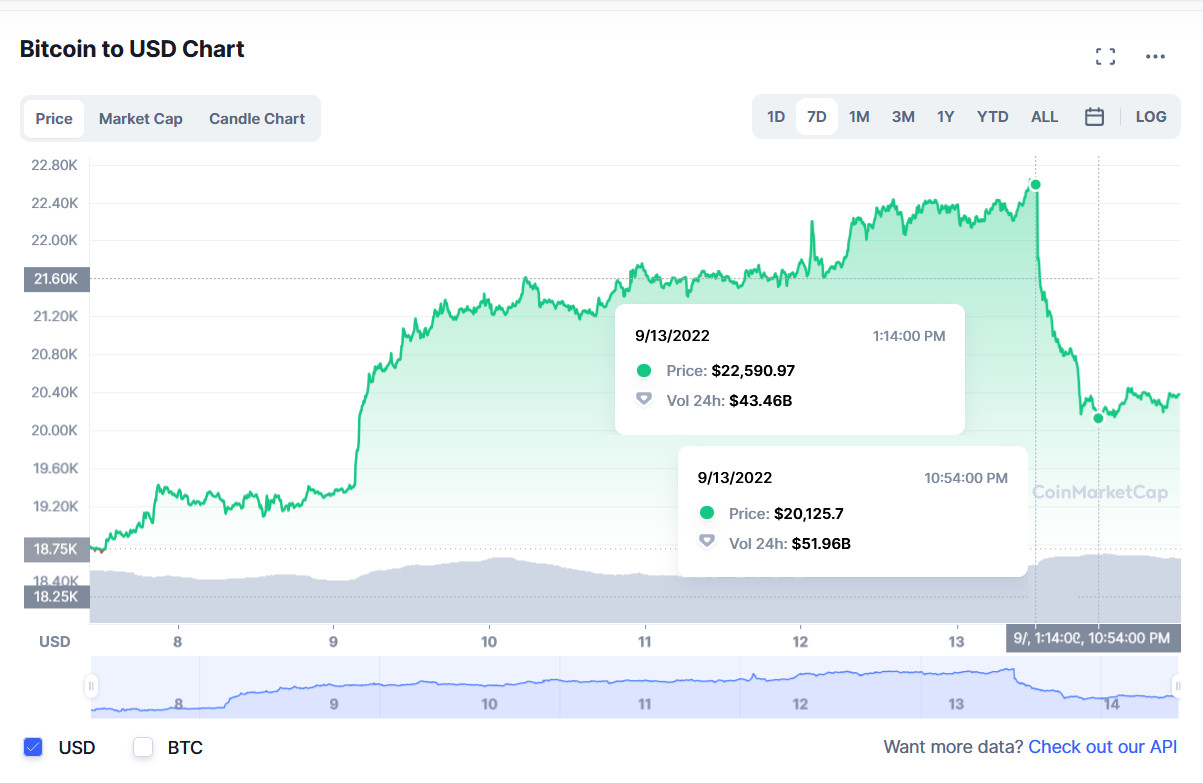Switch to the Market Cap tab
The width and height of the screenshot is (1203, 783).
click(x=140, y=119)
